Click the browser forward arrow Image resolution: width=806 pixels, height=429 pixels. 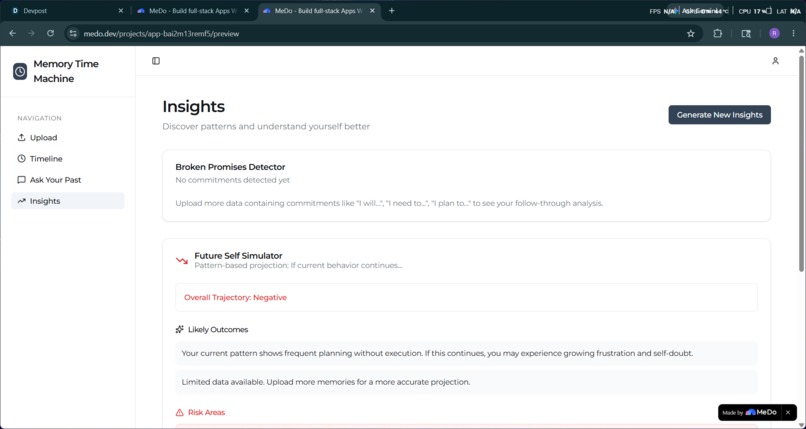pyautogui.click(x=31, y=33)
